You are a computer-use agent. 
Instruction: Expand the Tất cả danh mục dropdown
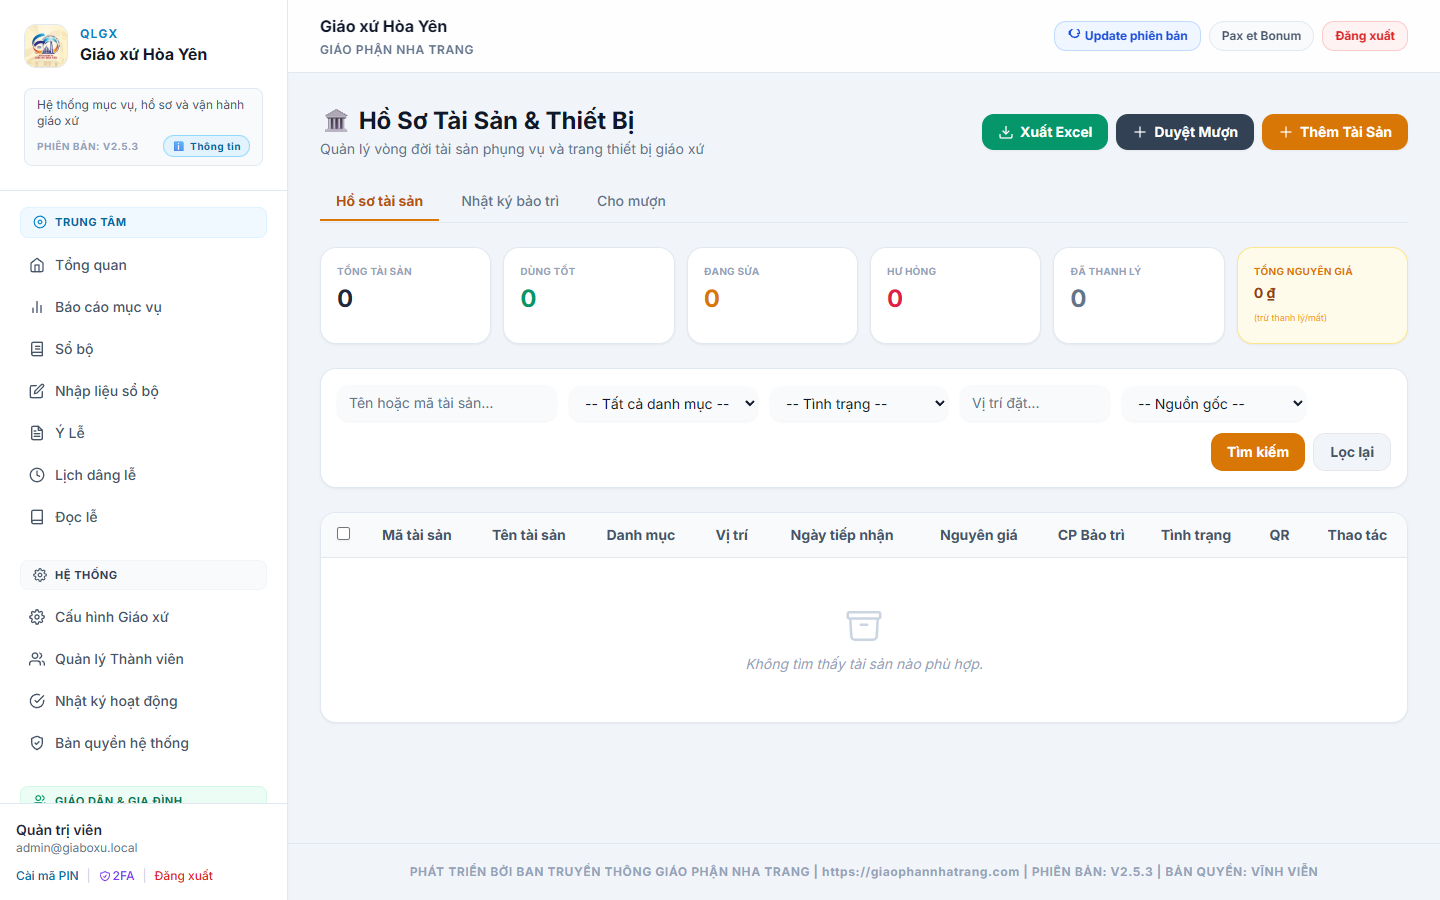[x=664, y=404]
